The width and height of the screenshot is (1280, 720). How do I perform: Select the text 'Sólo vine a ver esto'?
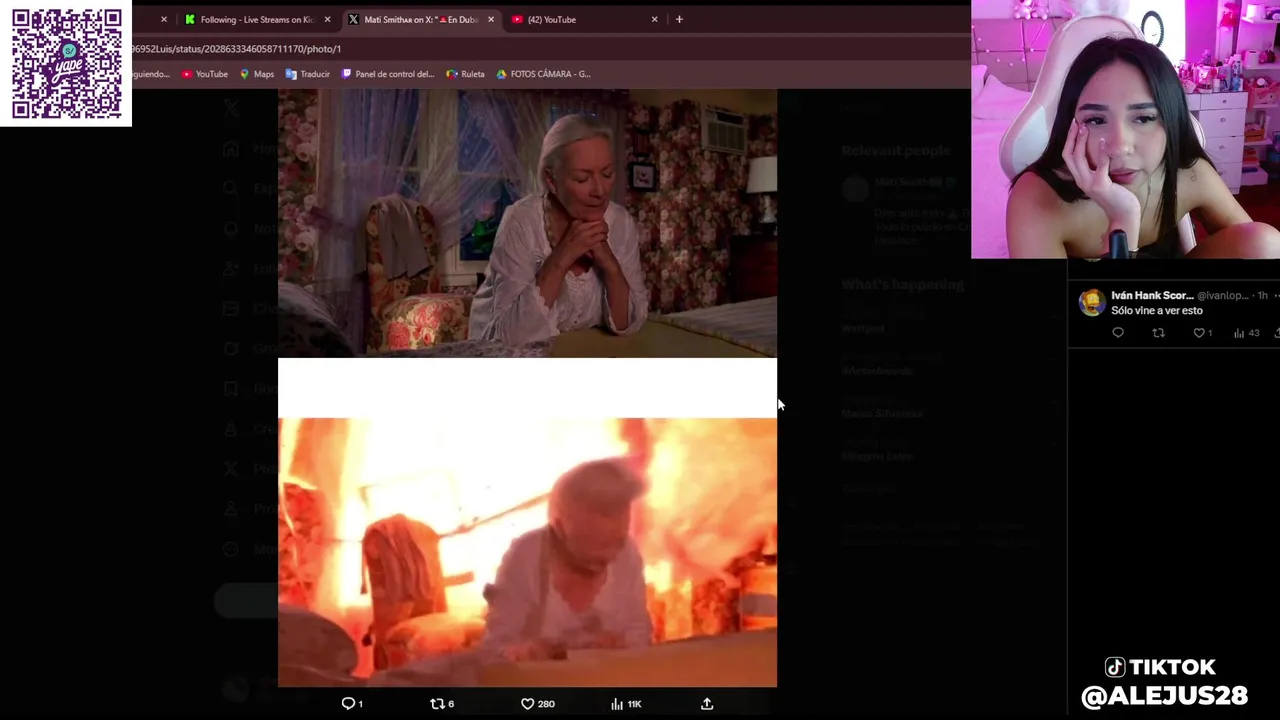[x=1157, y=311]
